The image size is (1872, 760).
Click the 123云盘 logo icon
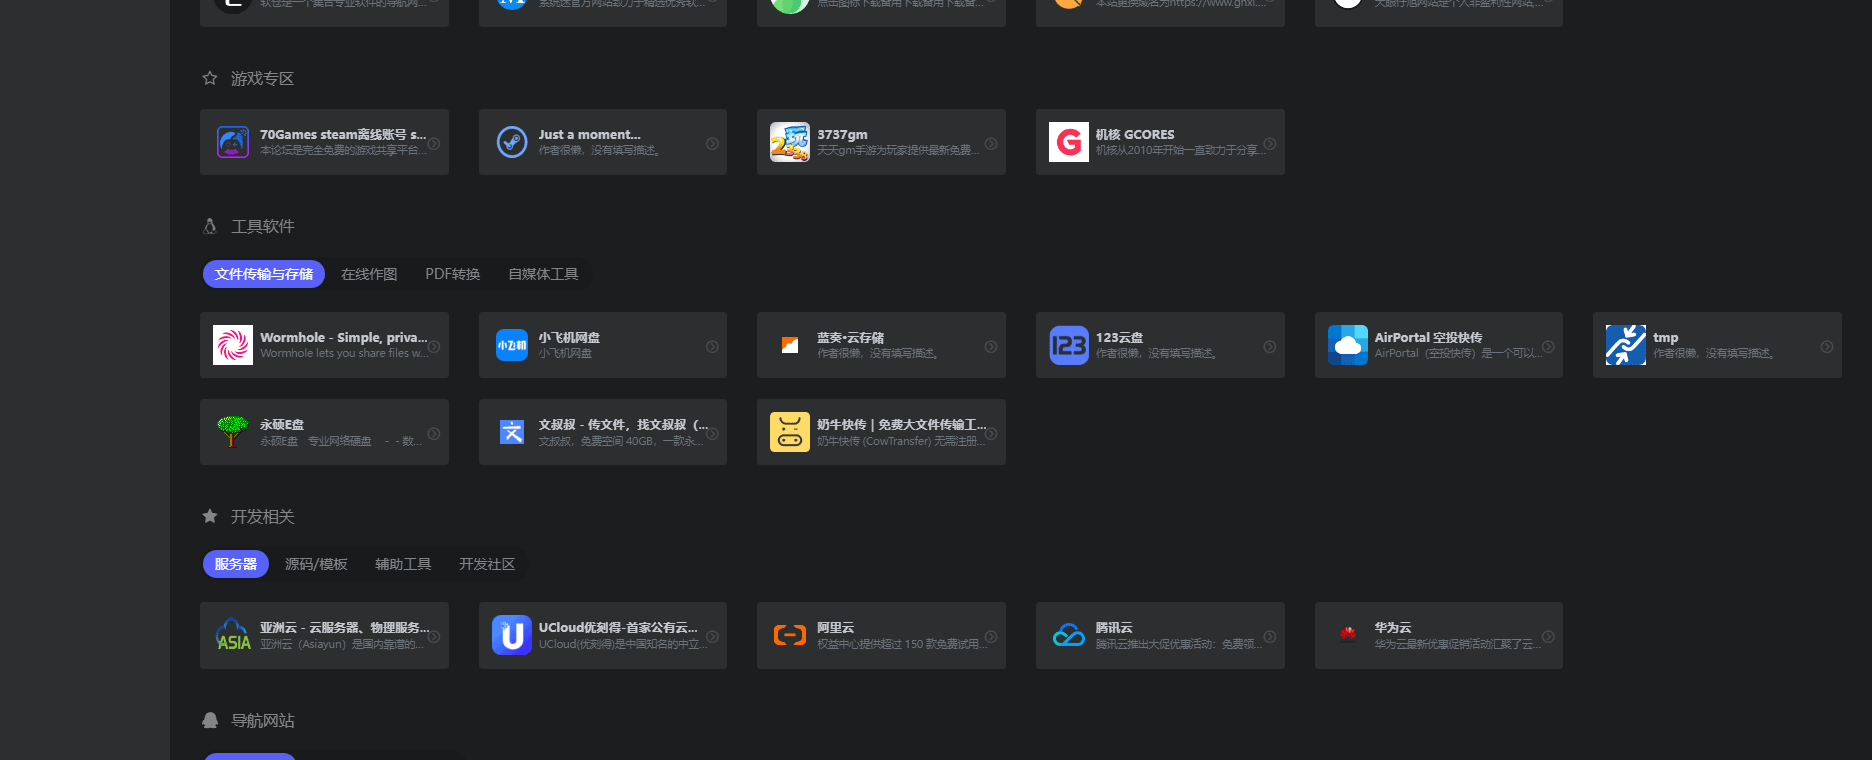pyautogui.click(x=1069, y=345)
